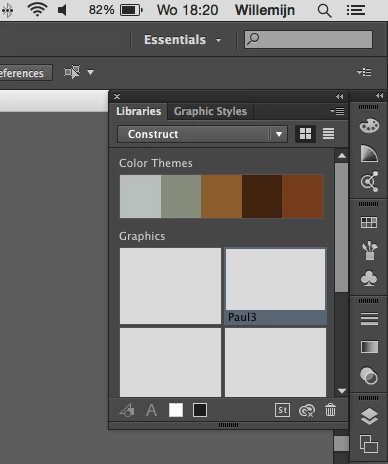Open the control bar flyout menu icon
The height and width of the screenshot is (464, 388).
[364, 72]
